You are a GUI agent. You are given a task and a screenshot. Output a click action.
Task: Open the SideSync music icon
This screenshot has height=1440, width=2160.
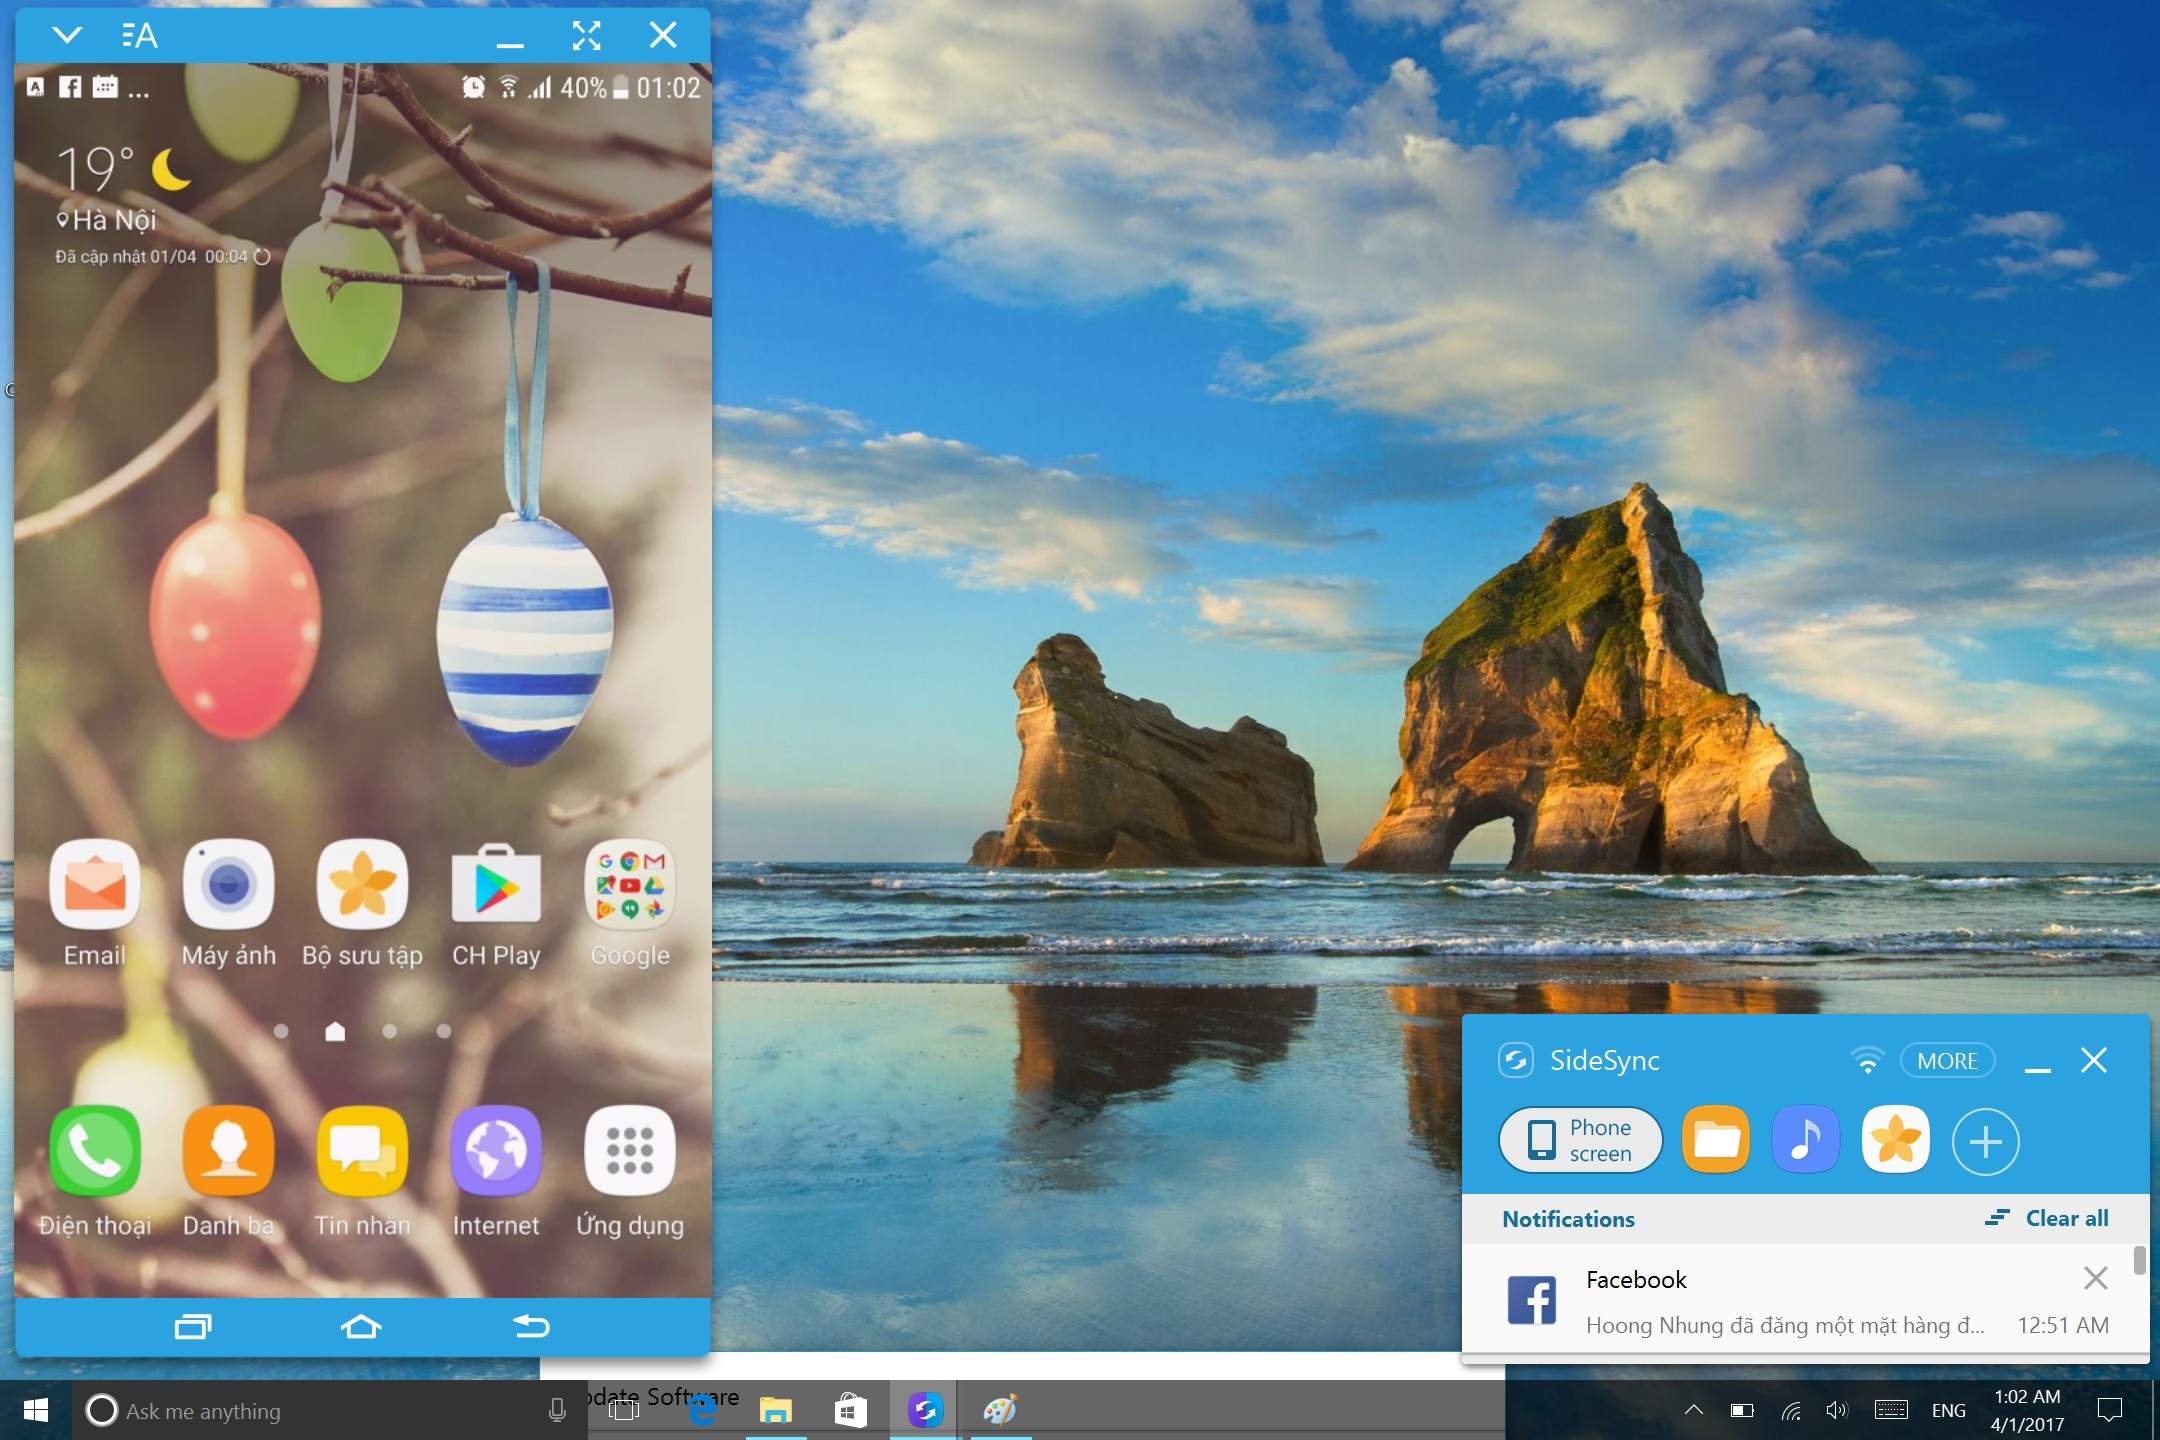[x=1805, y=1140]
